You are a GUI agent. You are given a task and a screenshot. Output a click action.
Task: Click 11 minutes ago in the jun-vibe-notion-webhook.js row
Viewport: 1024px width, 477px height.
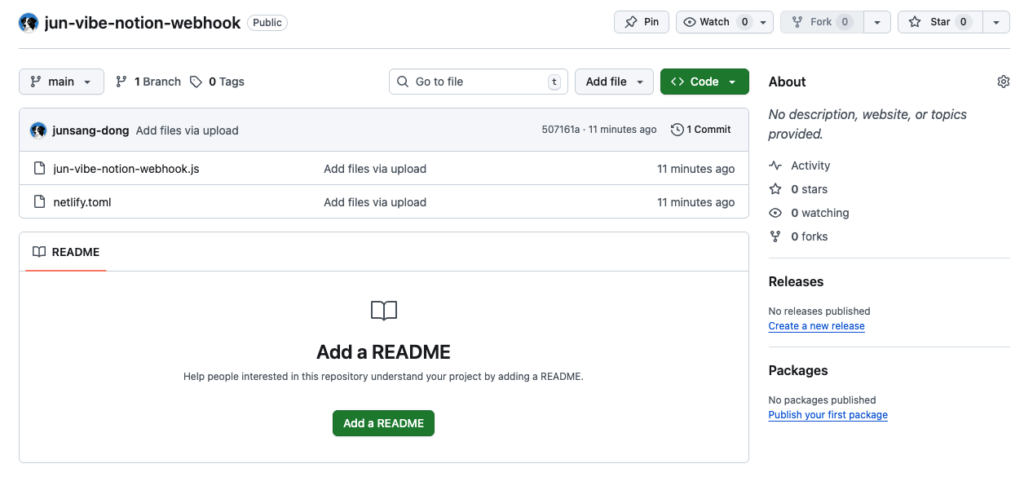[x=696, y=169]
